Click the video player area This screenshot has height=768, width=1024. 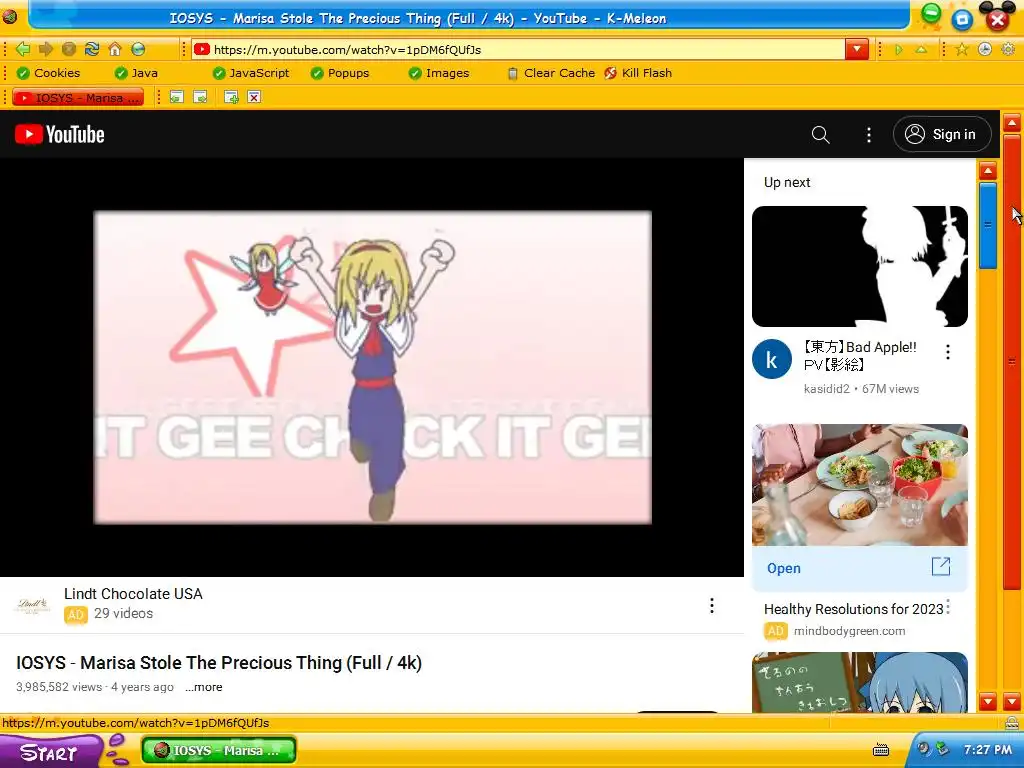(x=372, y=367)
